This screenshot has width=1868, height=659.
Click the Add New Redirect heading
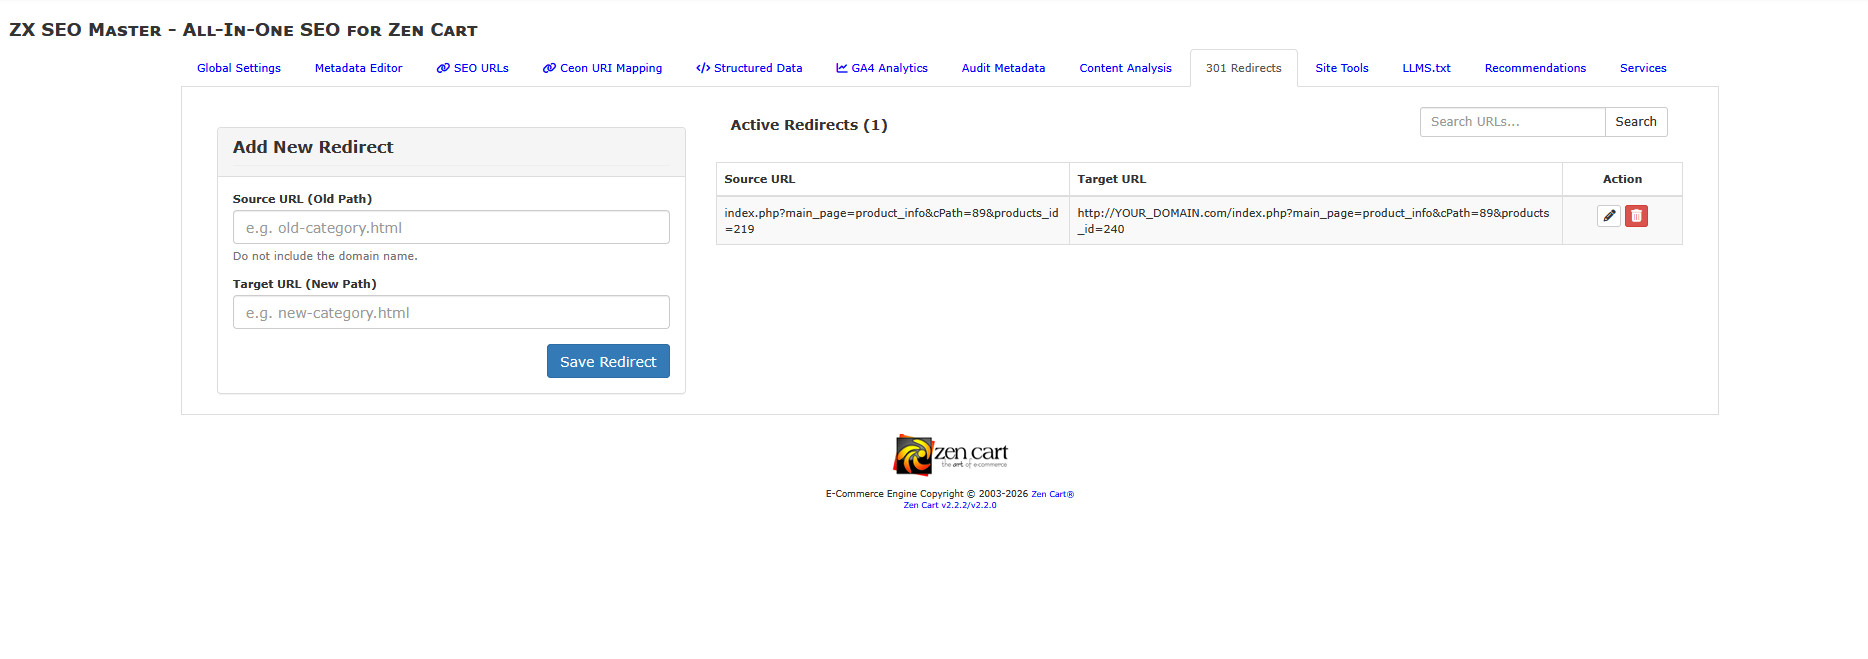313,147
